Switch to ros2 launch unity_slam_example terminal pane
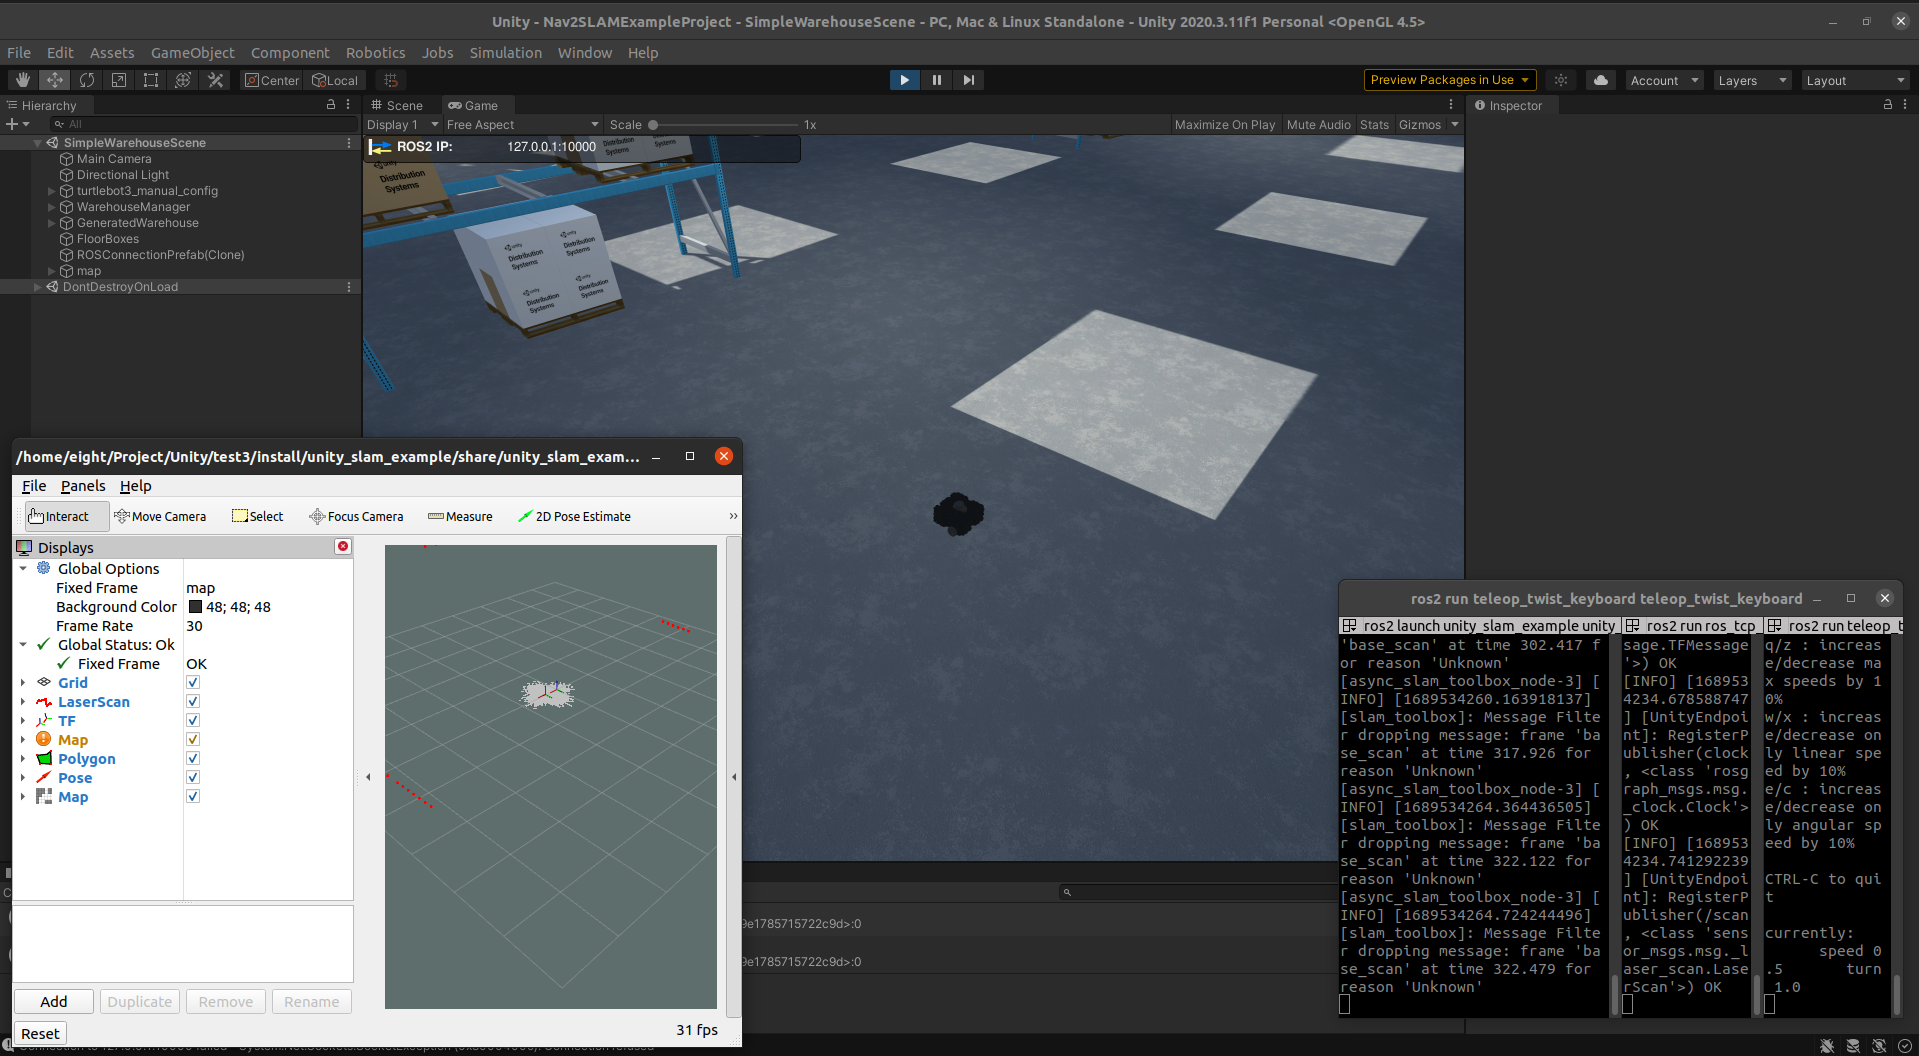 [1479, 626]
